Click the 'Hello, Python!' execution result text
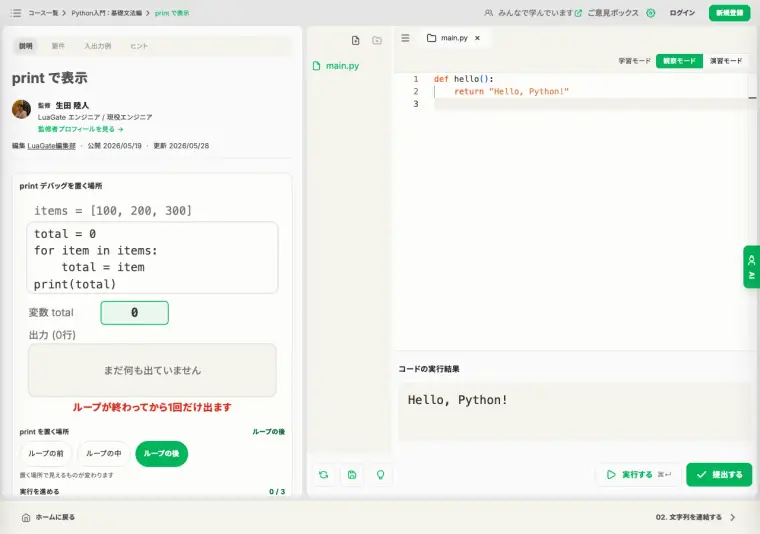The width and height of the screenshot is (760, 534). tap(458, 400)
